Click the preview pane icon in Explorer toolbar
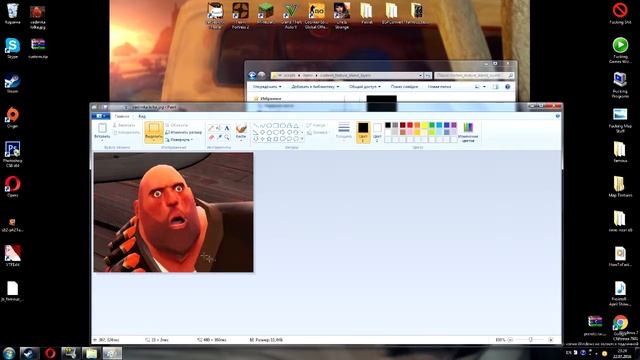Screen dimensions: 640x360 pyautogui.click(x=496, y=87)
